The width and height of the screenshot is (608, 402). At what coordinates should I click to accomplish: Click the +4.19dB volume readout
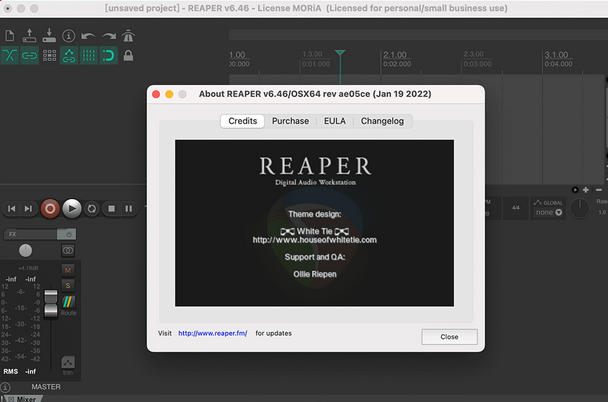[x=28, y=268]
